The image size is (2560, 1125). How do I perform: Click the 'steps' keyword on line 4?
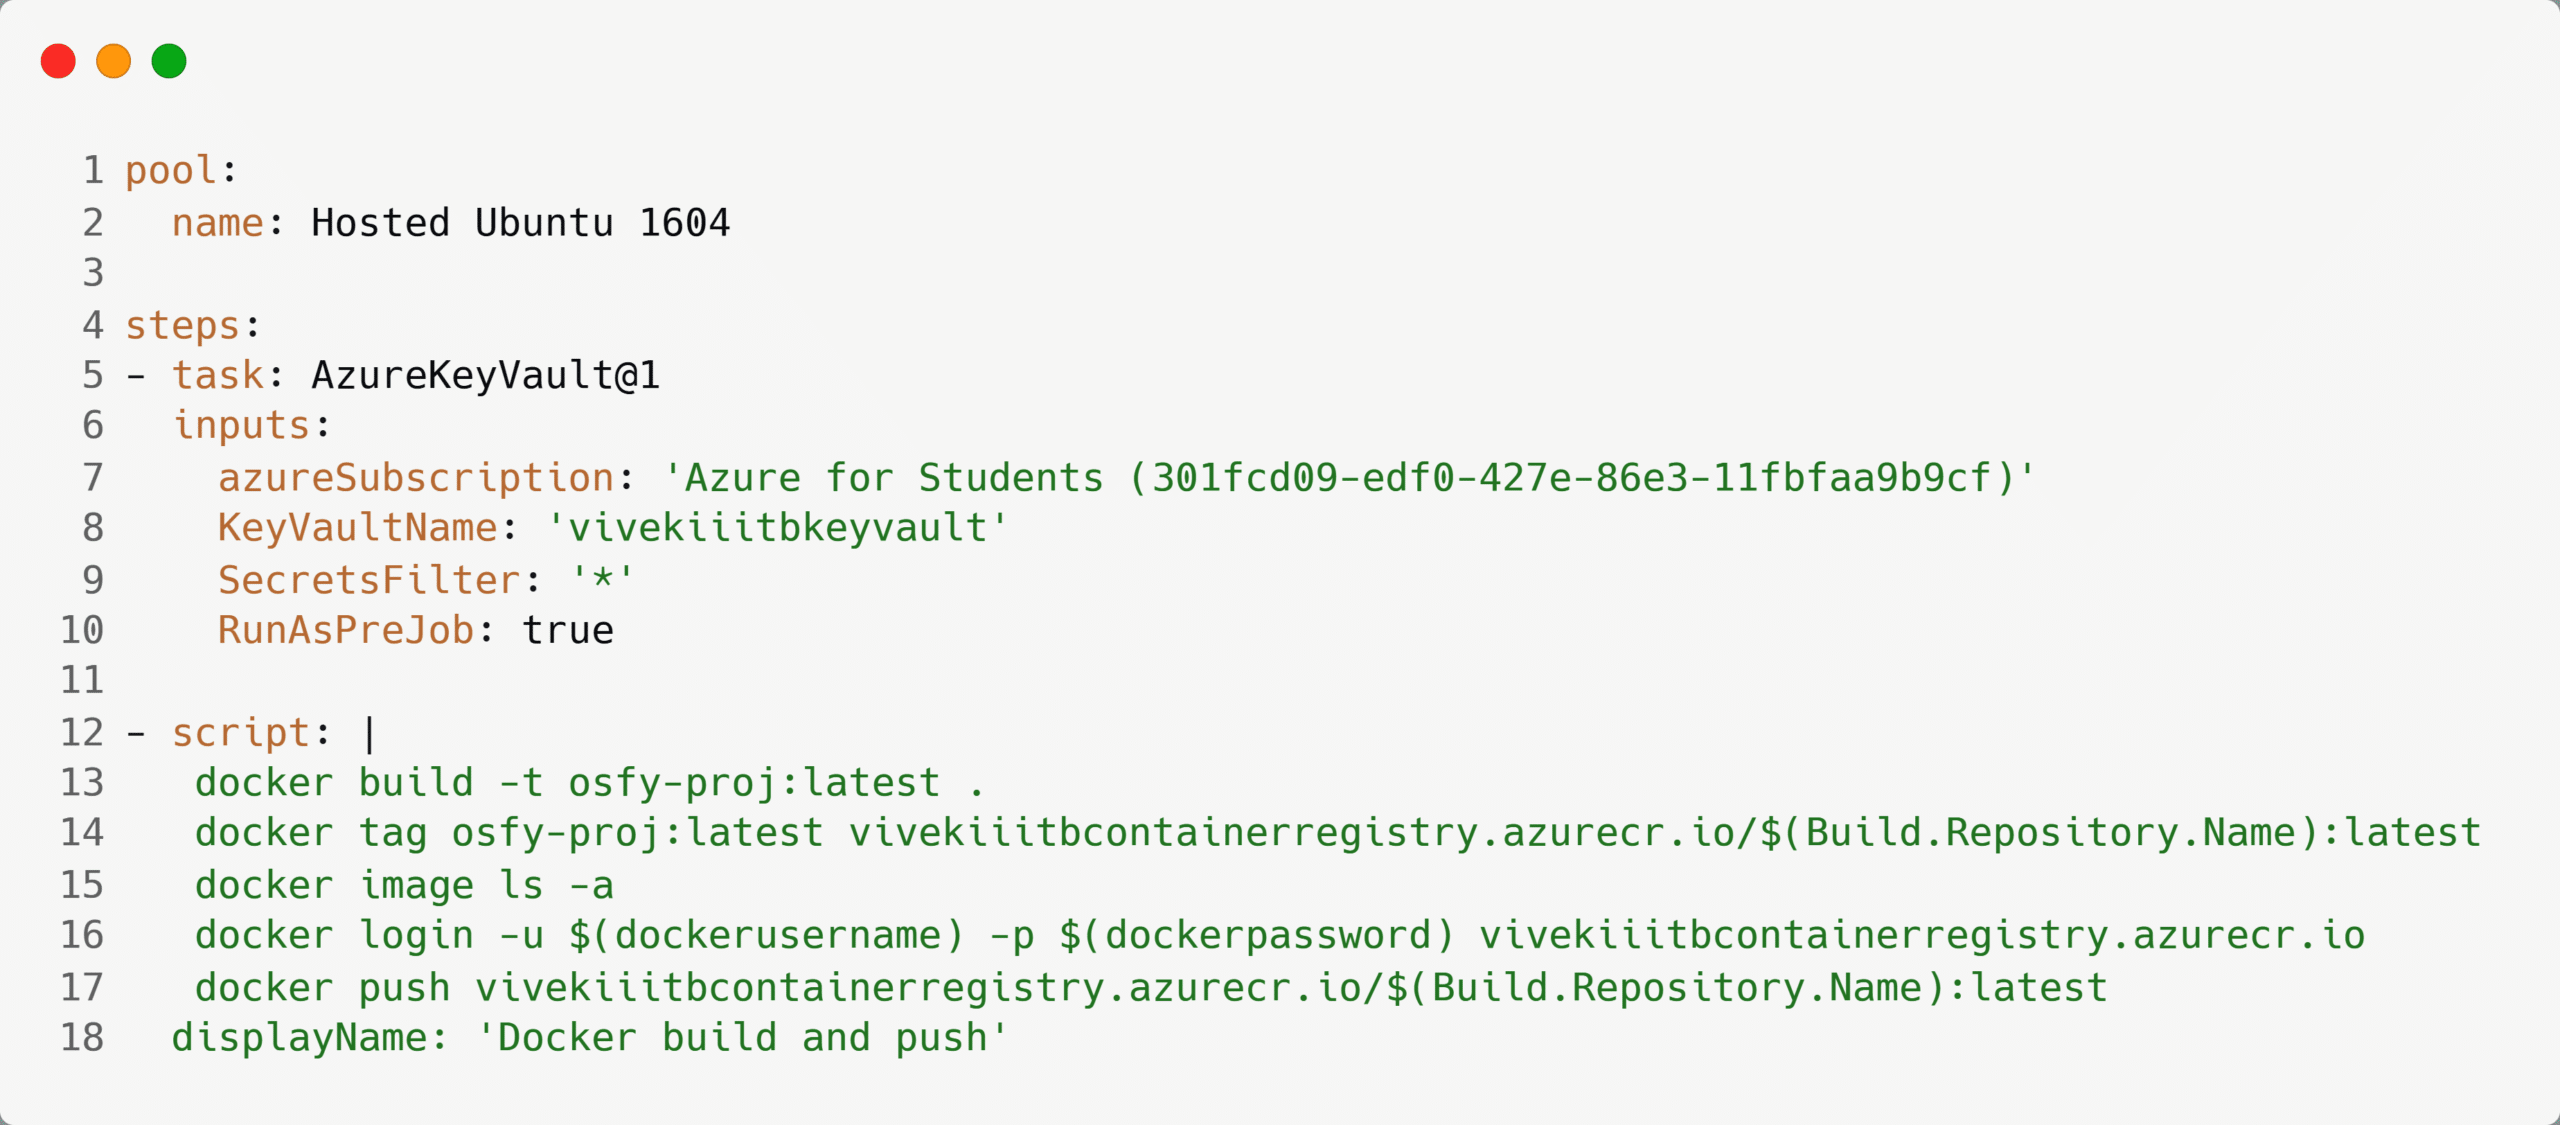[182, 325]
